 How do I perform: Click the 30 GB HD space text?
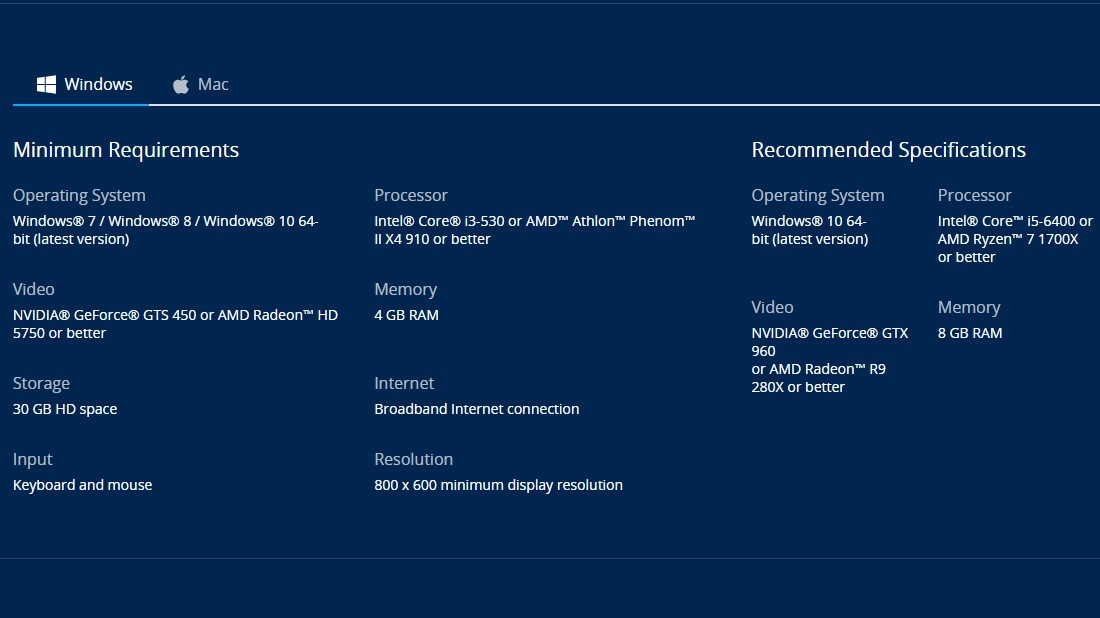65,409
